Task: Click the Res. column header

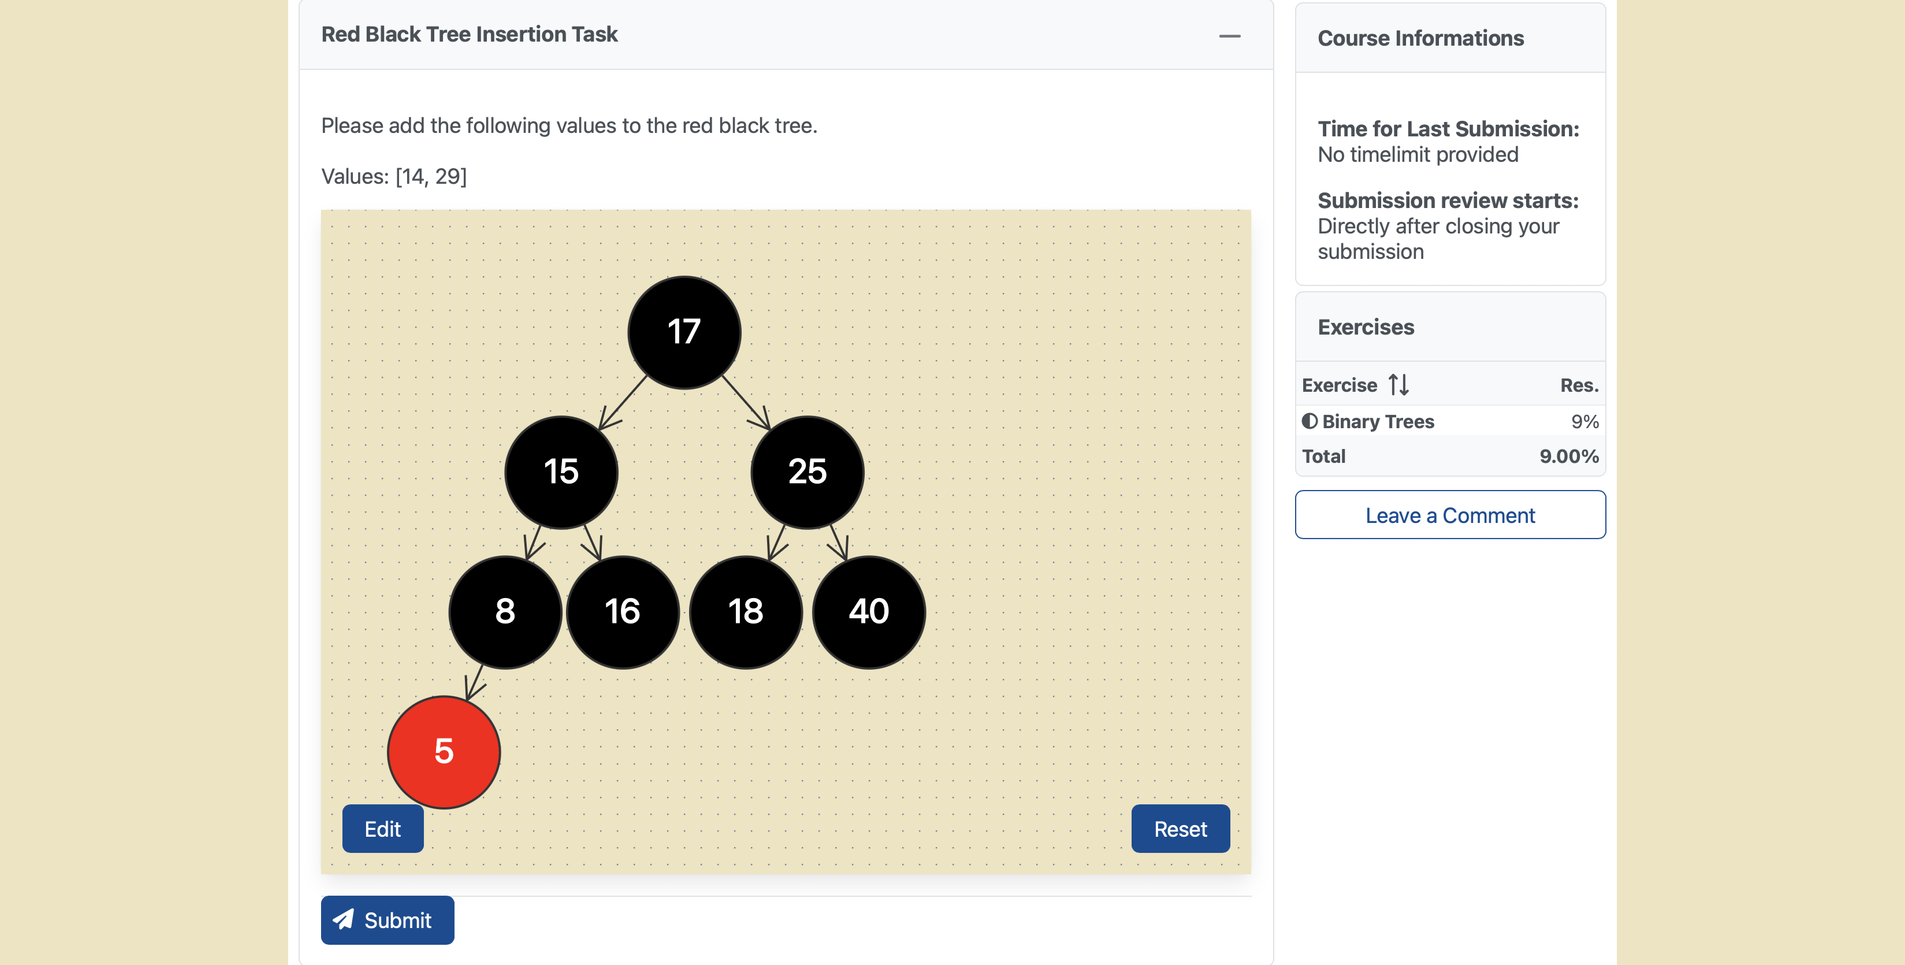Action: (x=1579, y=385)
